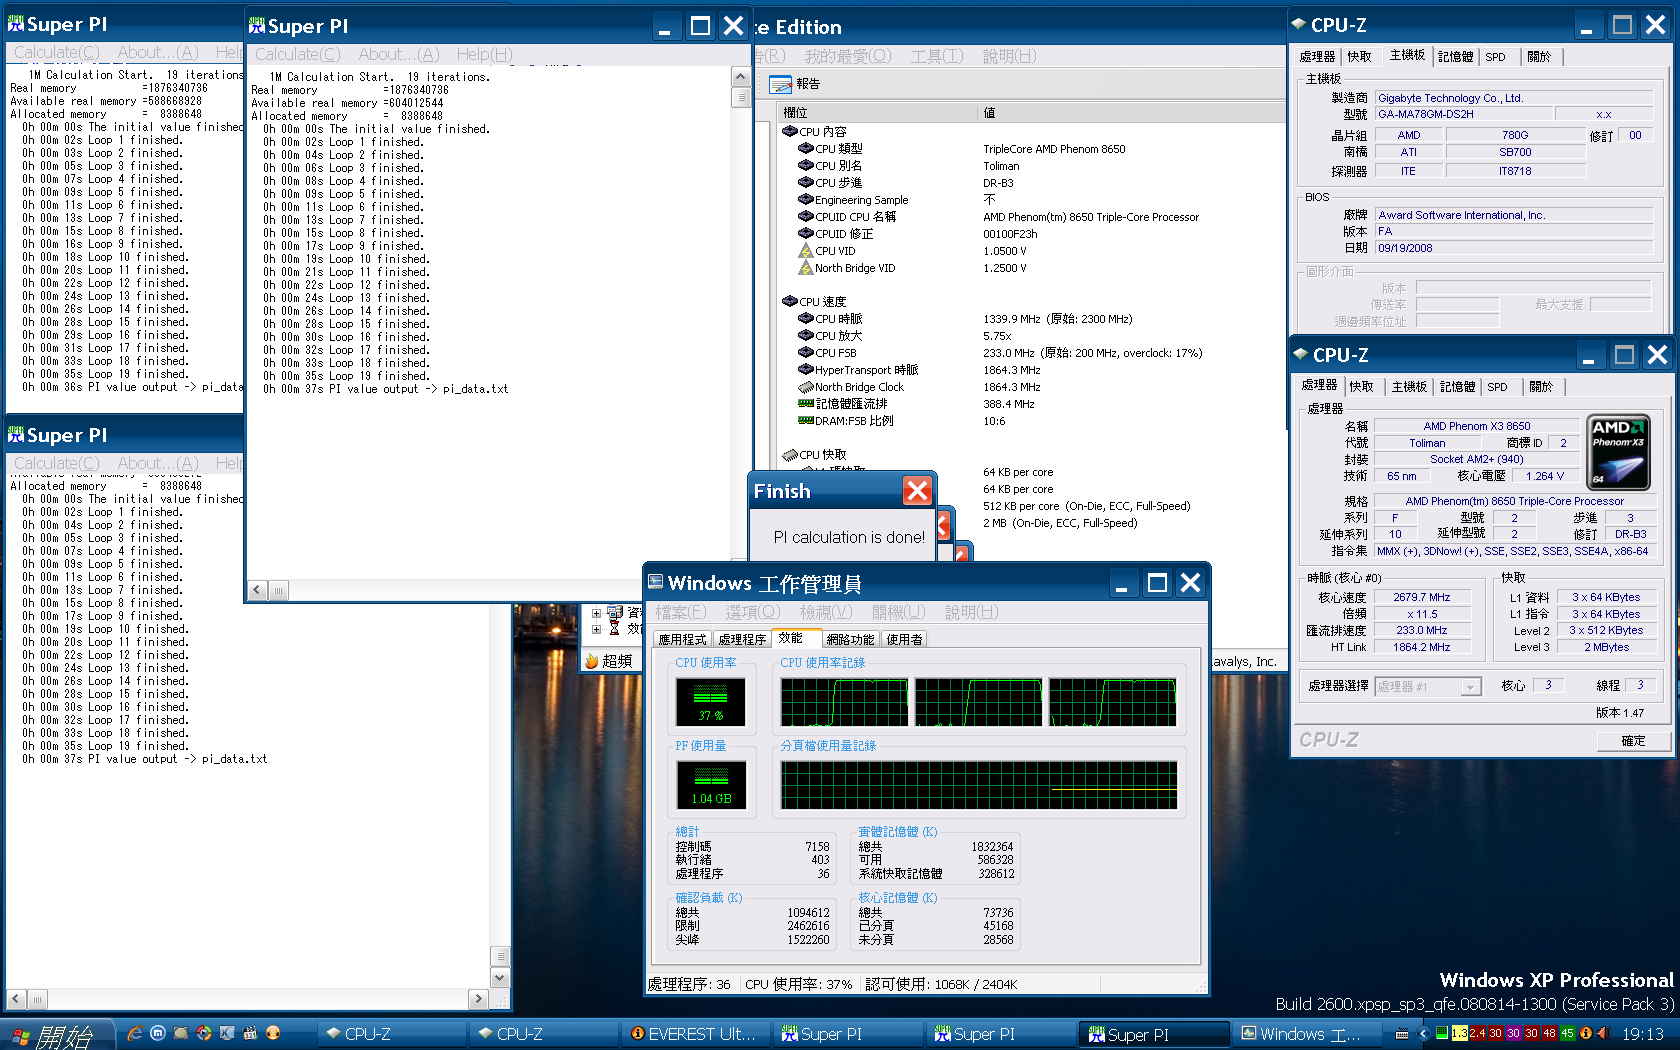Open 檔案(F) menu in Task Manager

coord(681,612)
